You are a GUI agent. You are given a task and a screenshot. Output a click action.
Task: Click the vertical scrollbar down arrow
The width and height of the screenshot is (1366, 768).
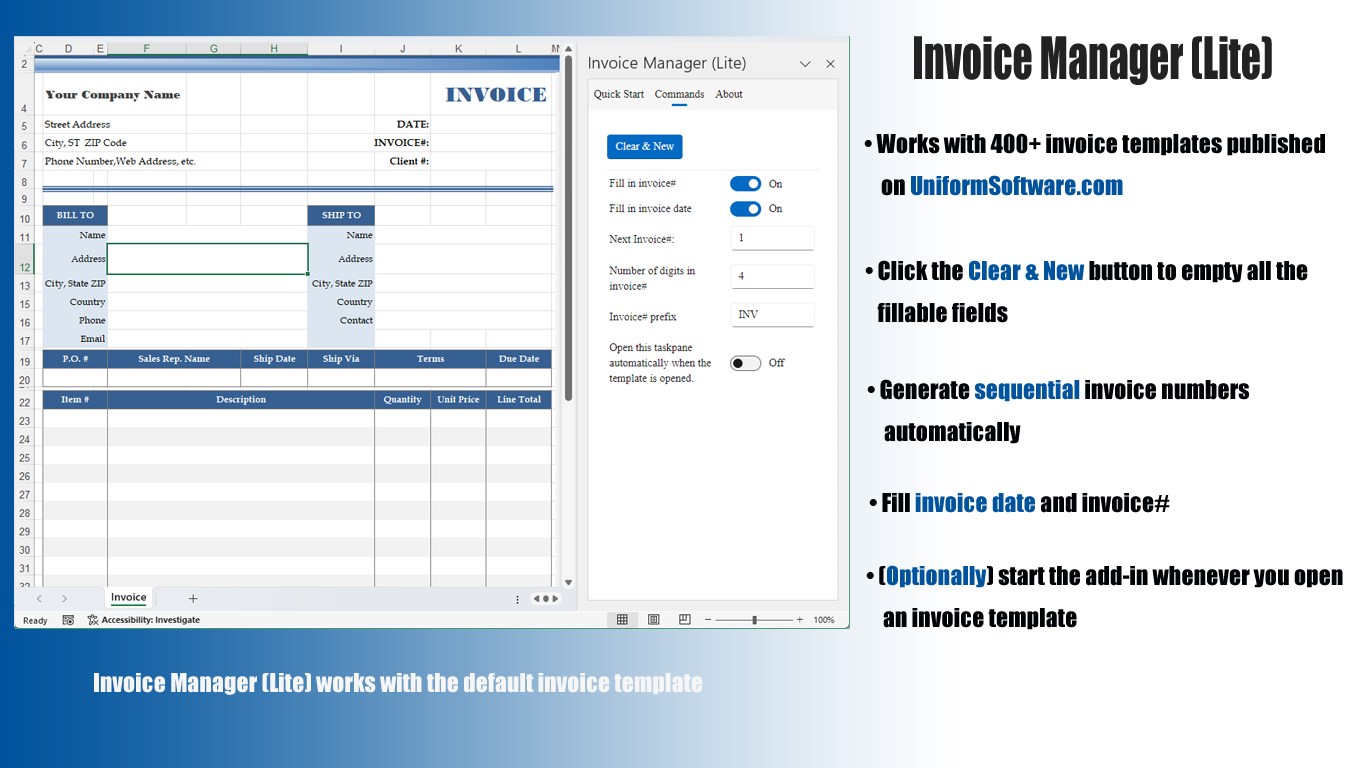pyautogui.click(x=568, y=582)
